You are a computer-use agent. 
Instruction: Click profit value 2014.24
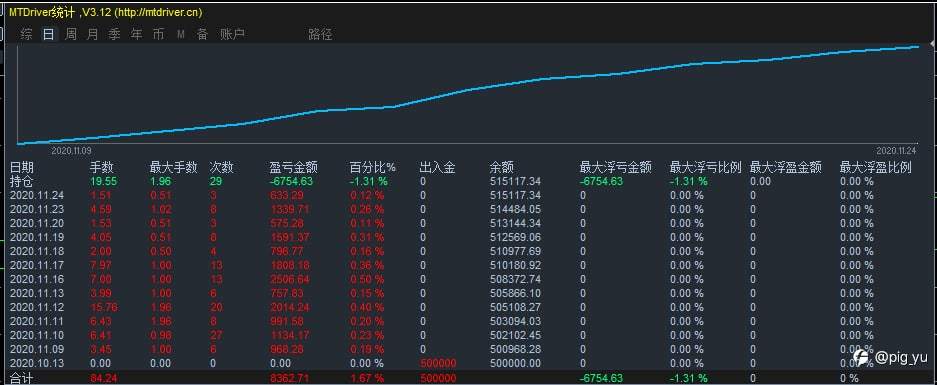pos(290,307)
